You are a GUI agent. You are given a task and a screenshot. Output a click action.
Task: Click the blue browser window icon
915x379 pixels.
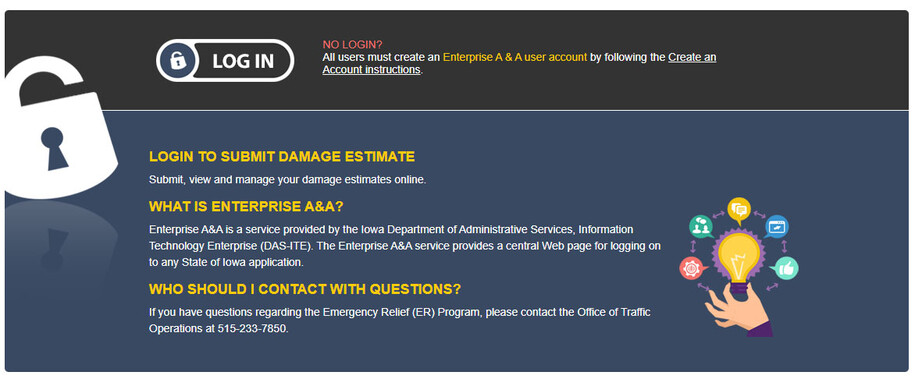click(x=776, y=227)
